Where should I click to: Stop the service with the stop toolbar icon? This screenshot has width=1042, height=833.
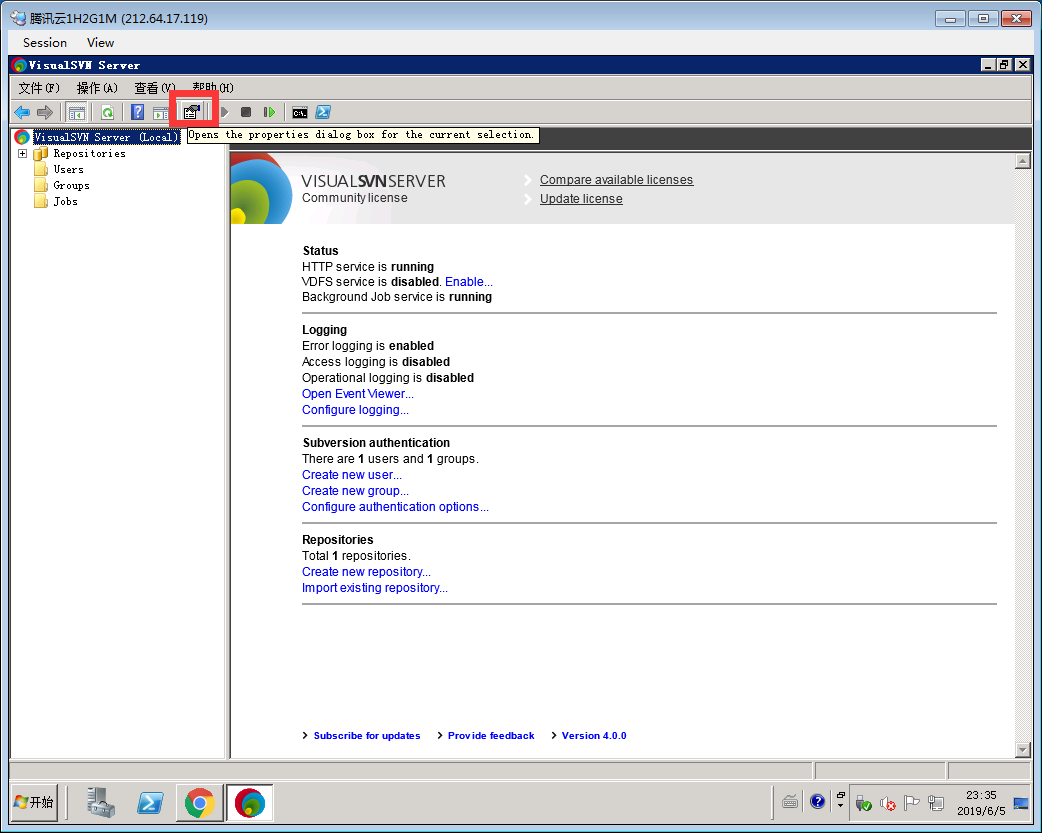click(x=246, y=112)
